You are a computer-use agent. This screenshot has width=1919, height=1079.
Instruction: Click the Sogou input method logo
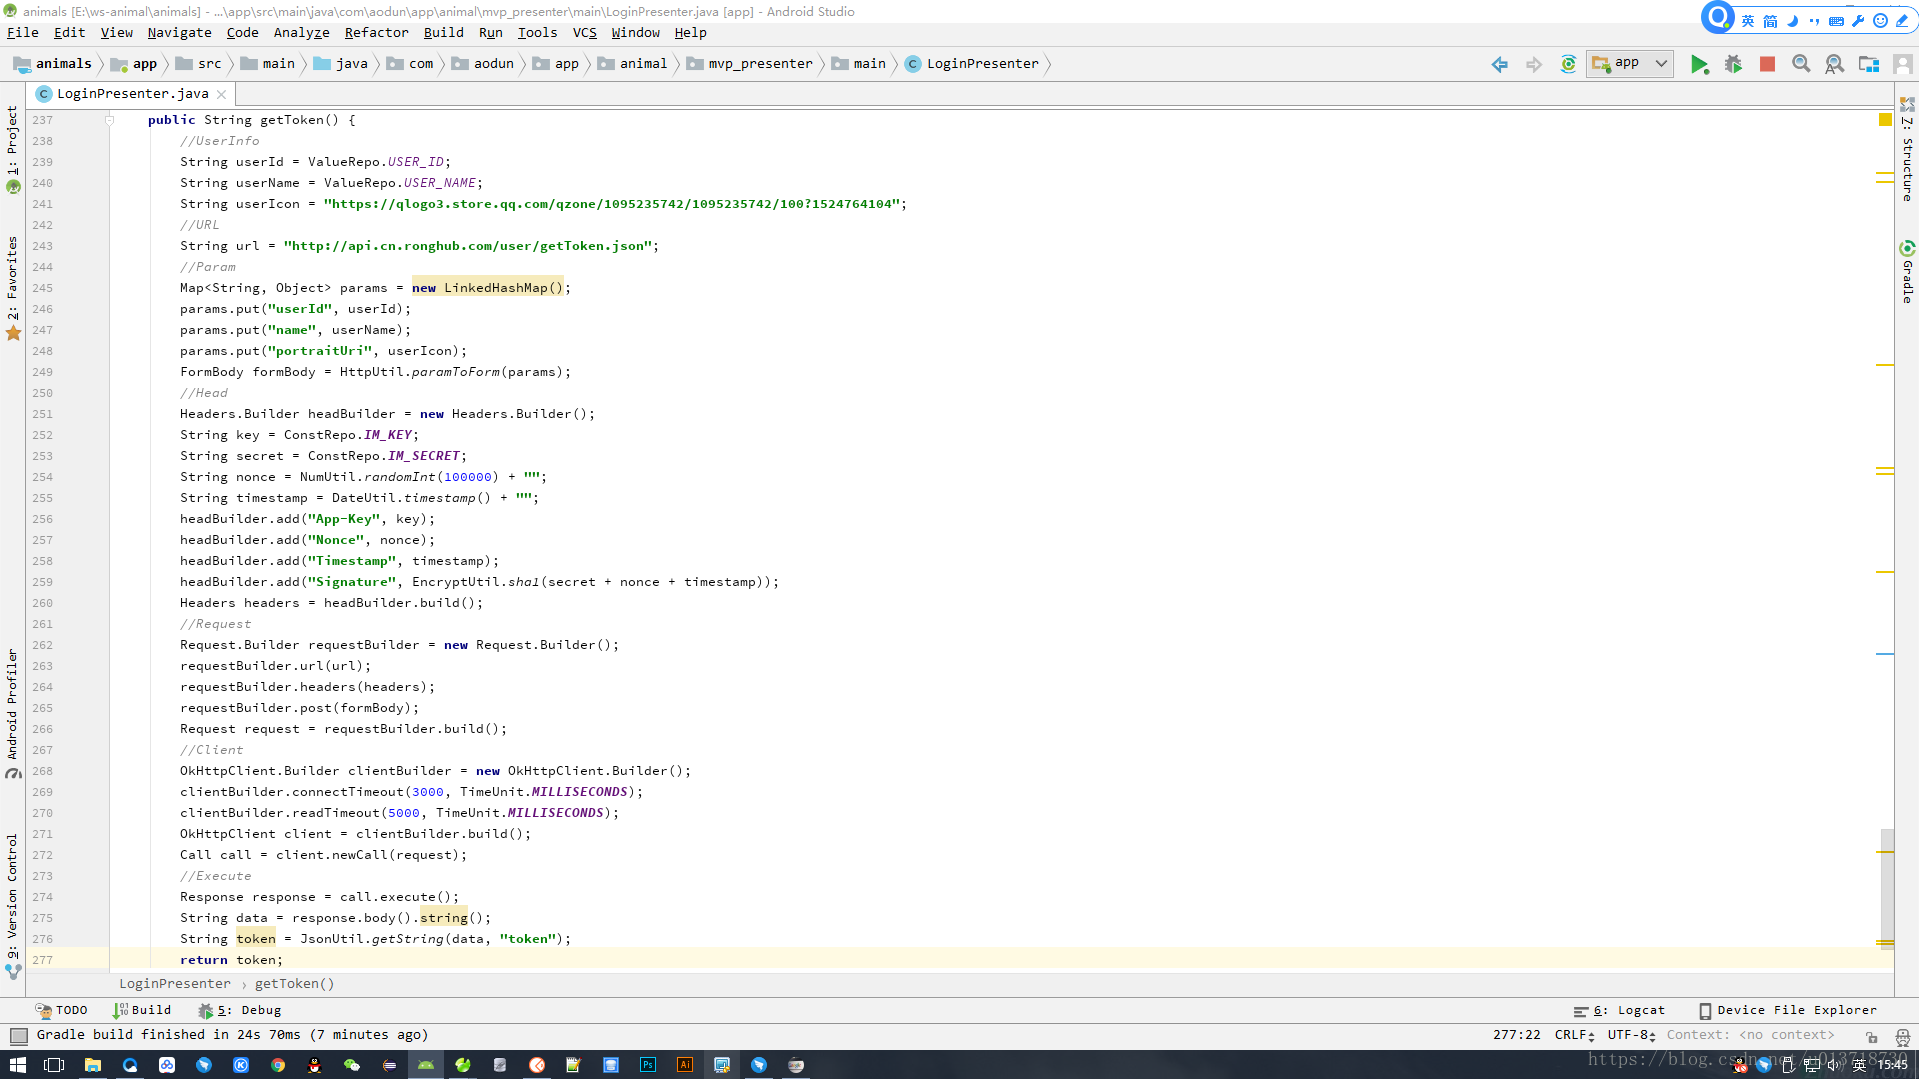1717,18
